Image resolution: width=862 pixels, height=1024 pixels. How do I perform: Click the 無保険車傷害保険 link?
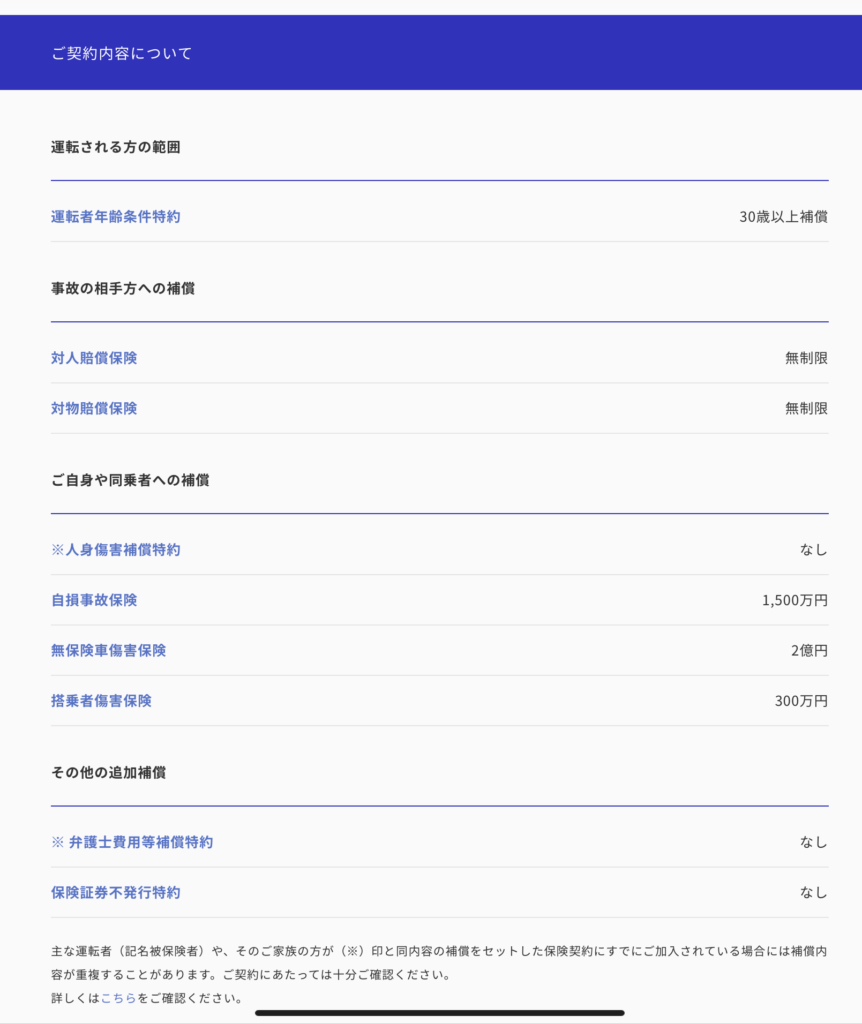pyautogui.click(x=108, y=650)
